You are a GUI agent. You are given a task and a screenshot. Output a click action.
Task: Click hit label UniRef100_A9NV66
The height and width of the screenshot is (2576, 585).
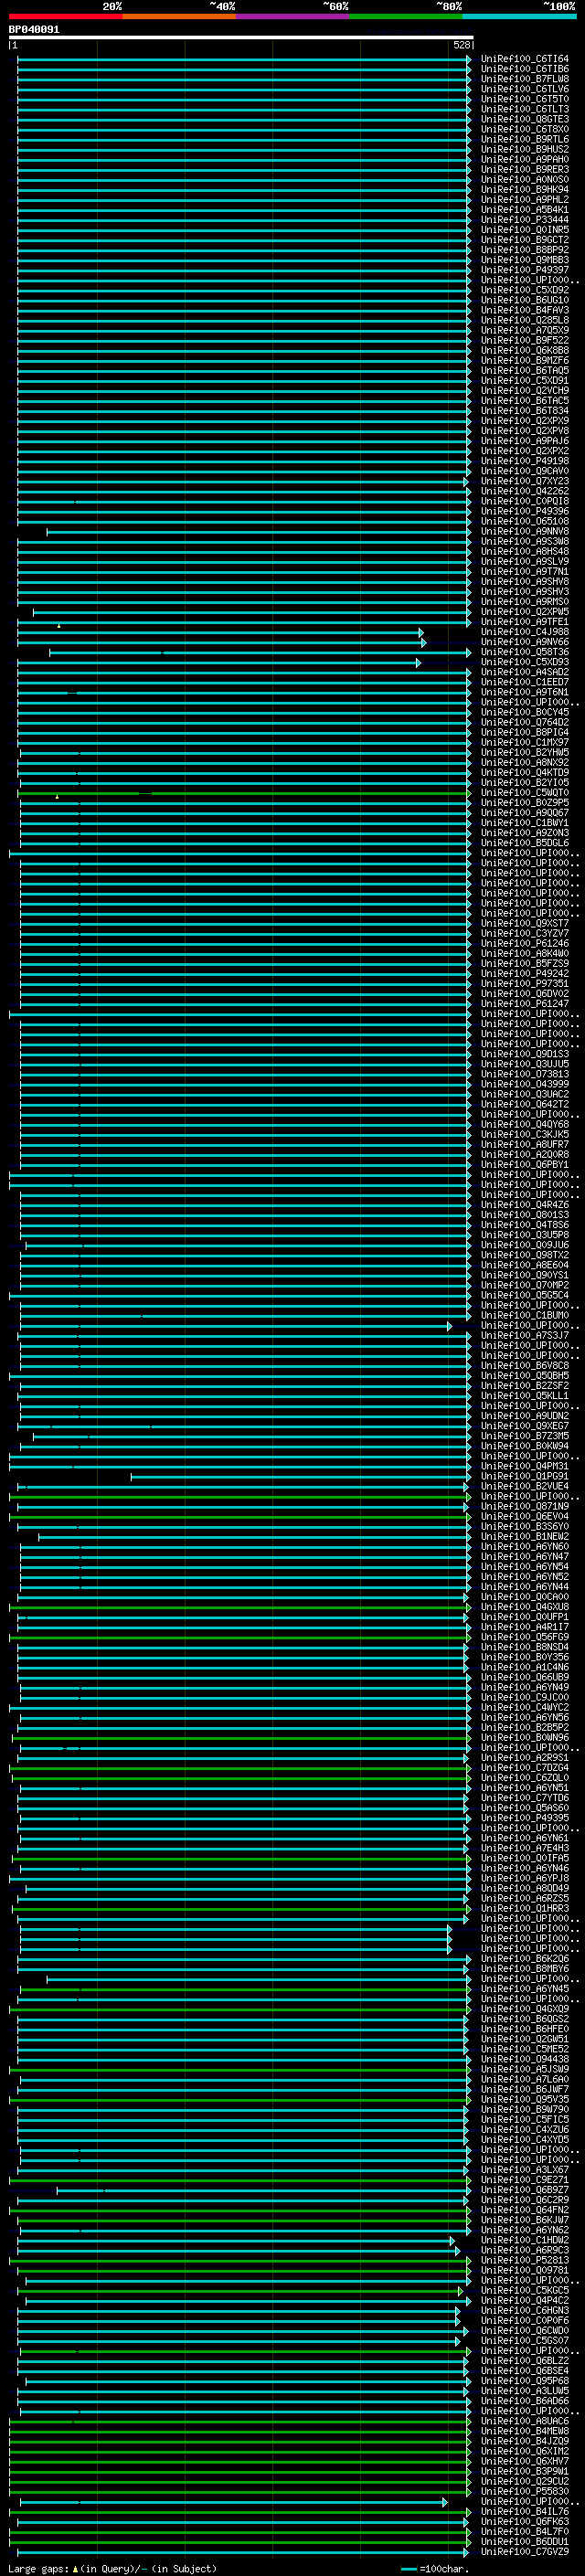[x=524, y=642]
